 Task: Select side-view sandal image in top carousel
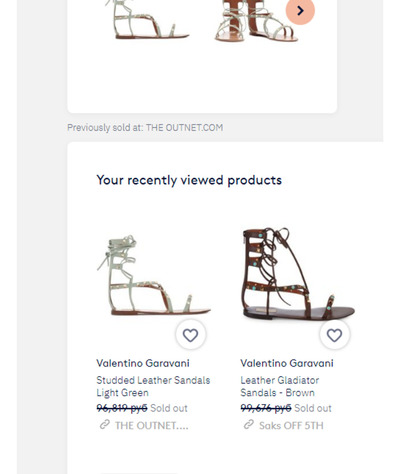[x=147, y=19]
